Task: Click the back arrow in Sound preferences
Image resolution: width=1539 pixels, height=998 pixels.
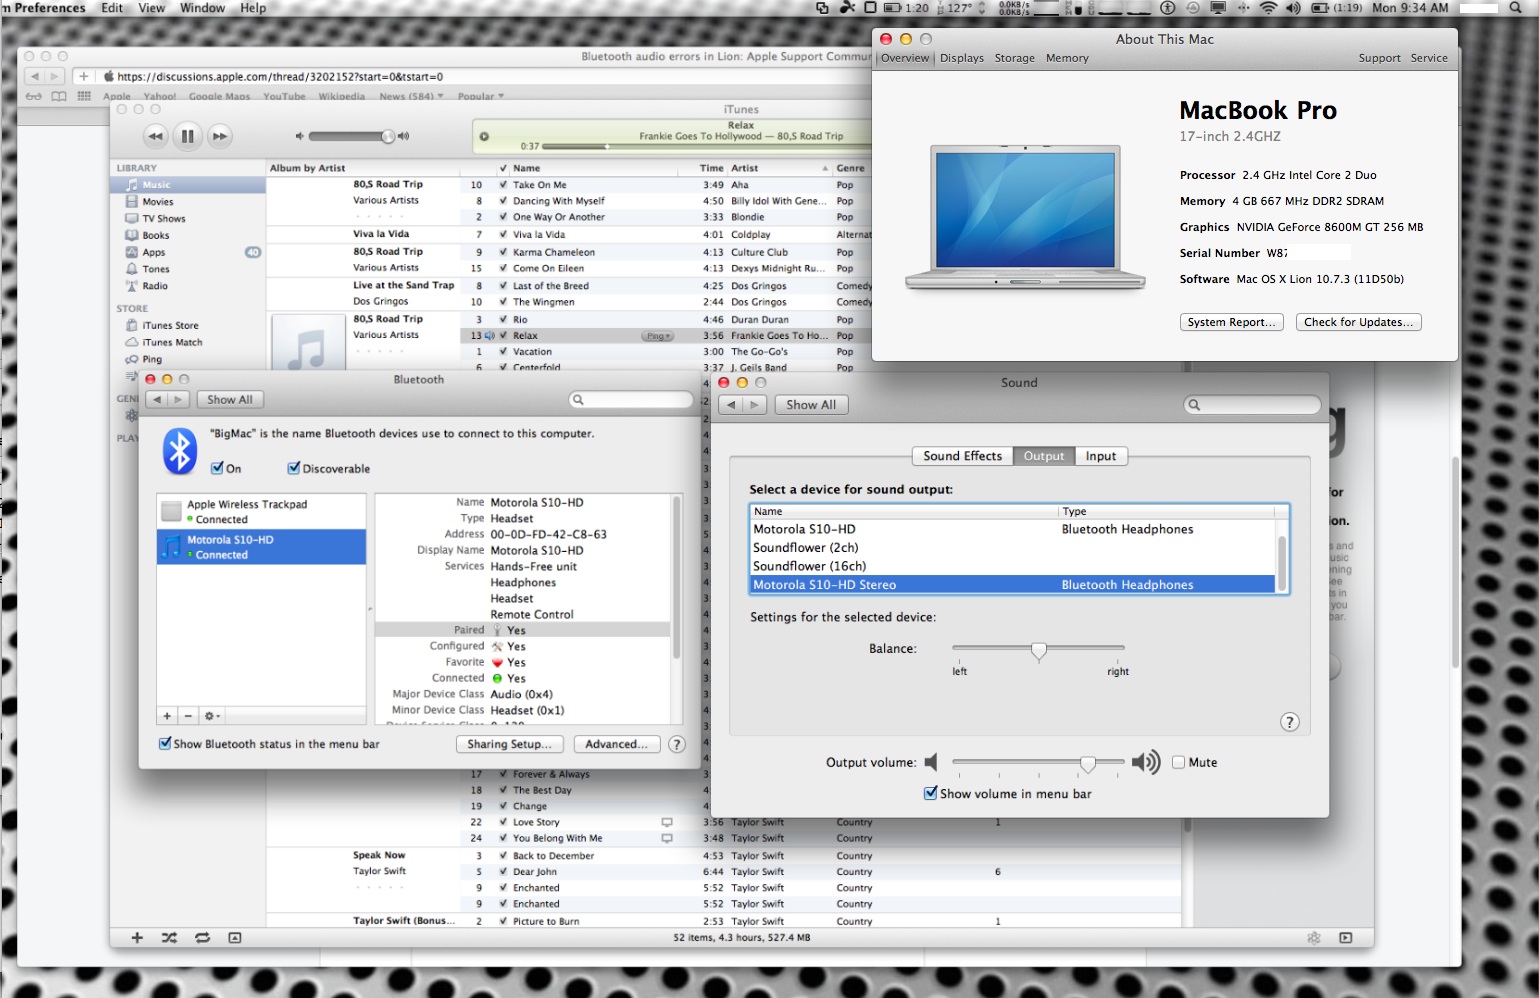Action: pos(731,404)
